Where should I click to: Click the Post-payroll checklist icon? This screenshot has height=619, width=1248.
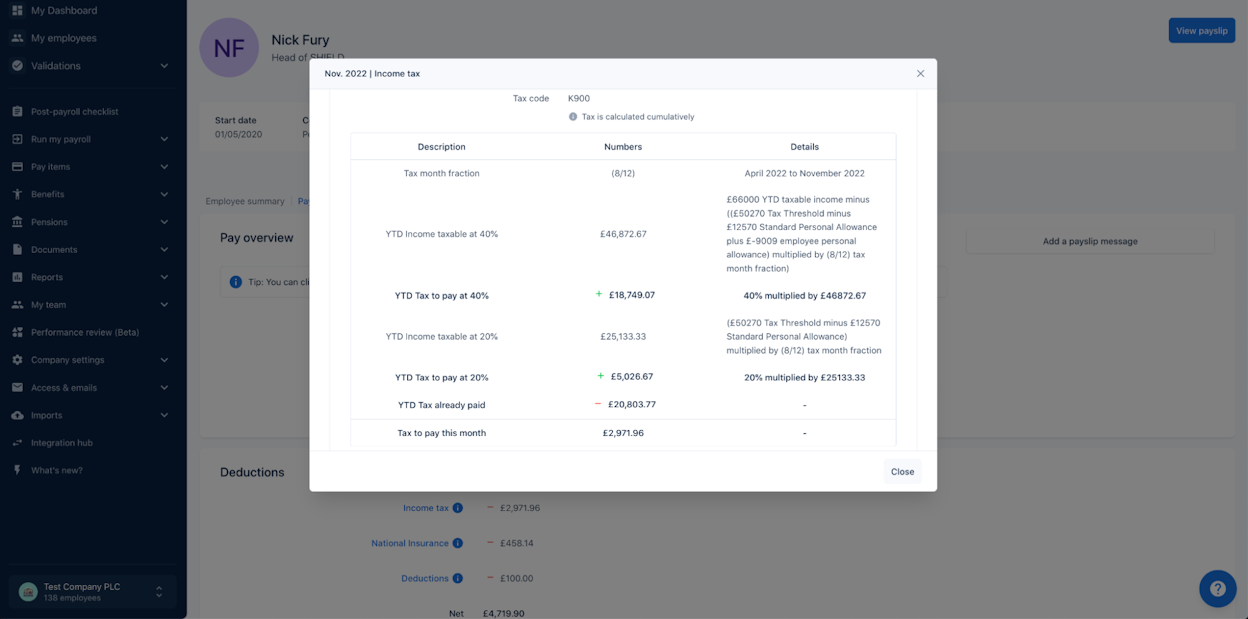point(17,112)
